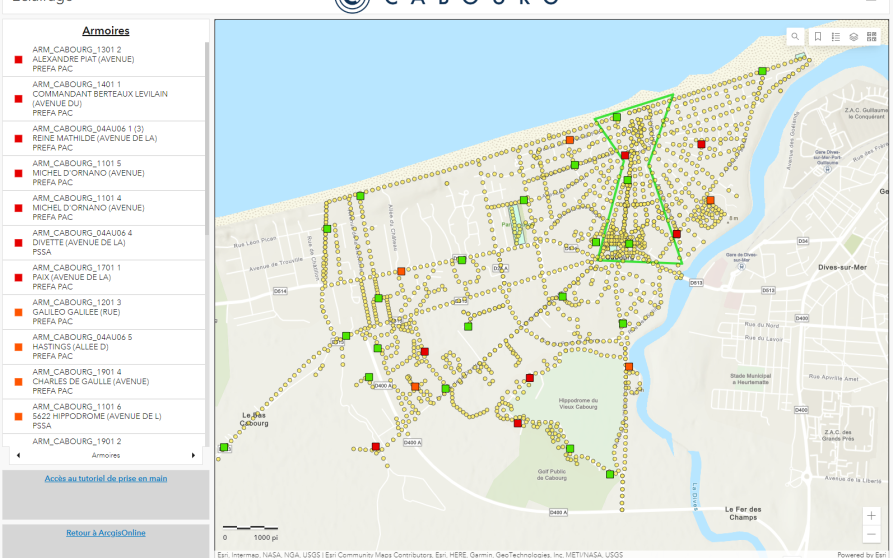
Task: Zoom out on the map
Action: tap(871, 534)
